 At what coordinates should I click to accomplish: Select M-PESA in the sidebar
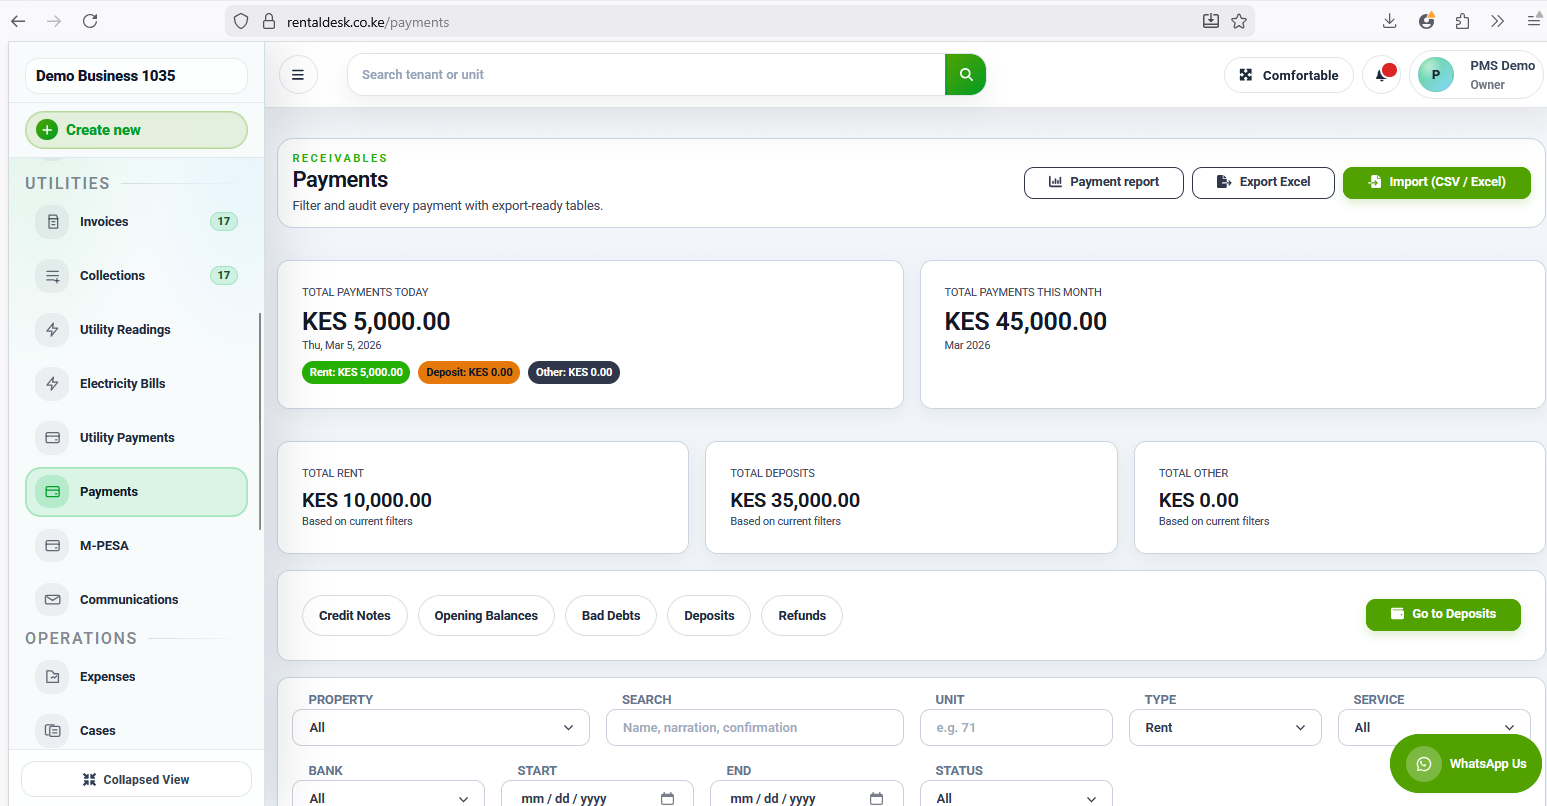(x=104, y=545)
